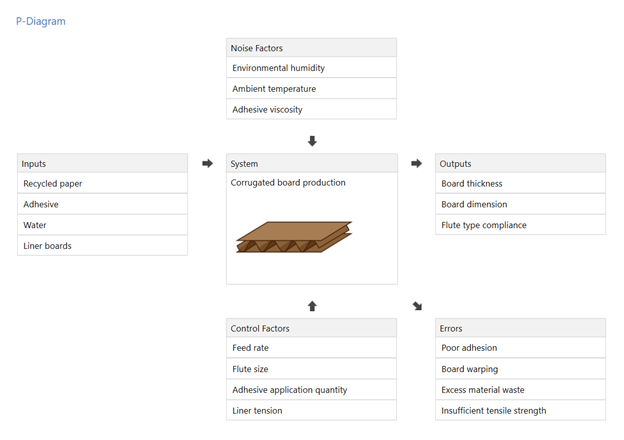The image size is (624, 440).
Task: Click the Liner boards input row
Action: point(102,245)
